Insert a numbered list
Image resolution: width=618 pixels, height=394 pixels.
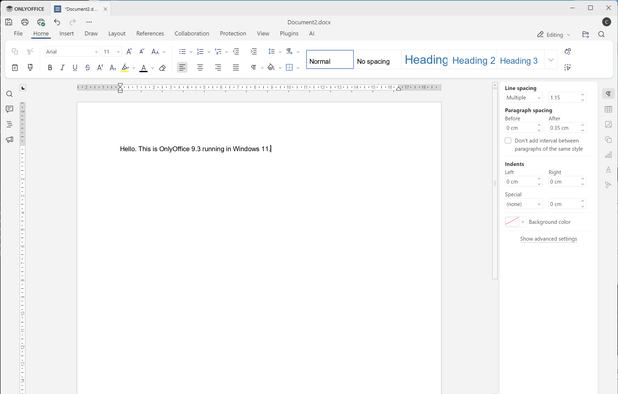200,52
